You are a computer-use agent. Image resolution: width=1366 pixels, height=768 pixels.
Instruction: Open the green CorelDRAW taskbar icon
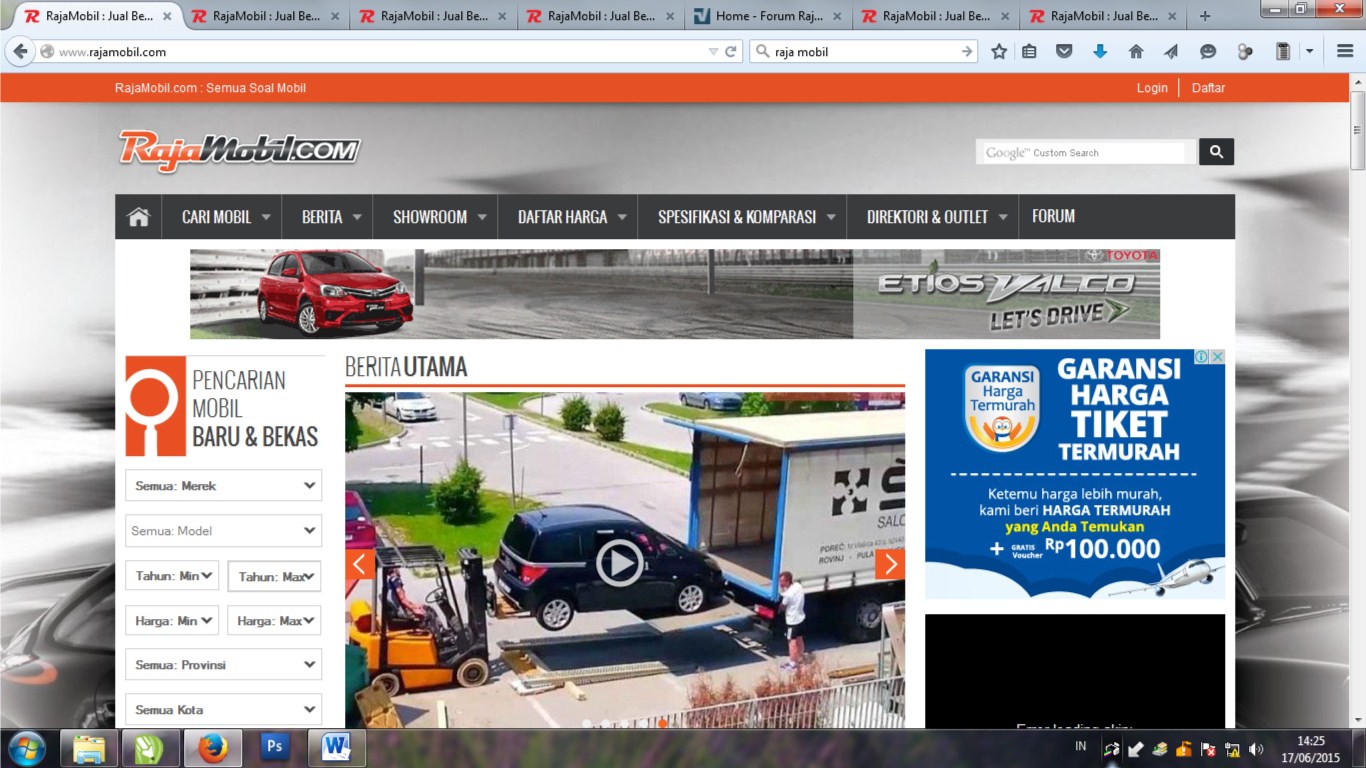click(x=150, y=748)
